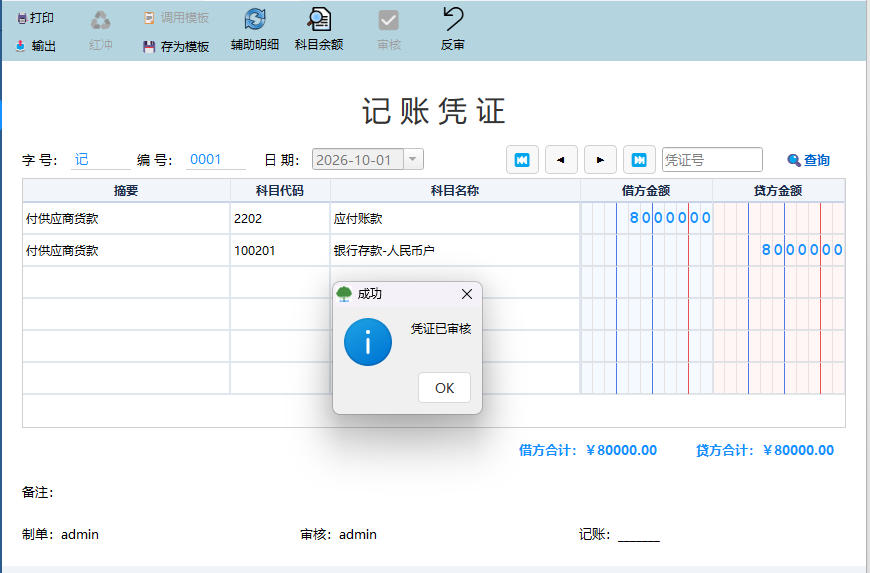Click the 凭证已审核 message text
870x573 pixels.
[441, 329]
